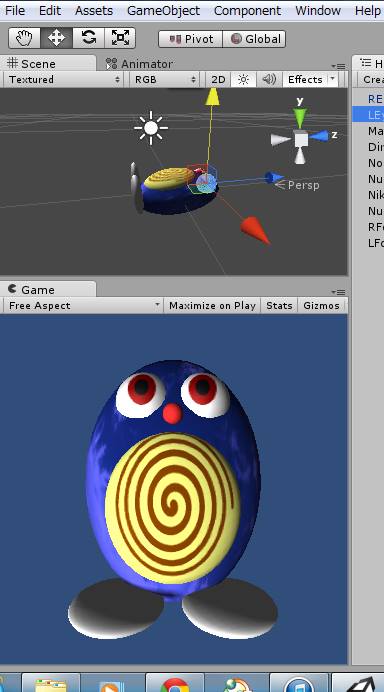Toggle 2D scene view mode
Image resolution: width=384 pixels, height=692 pixels.
tap(218, 80)
